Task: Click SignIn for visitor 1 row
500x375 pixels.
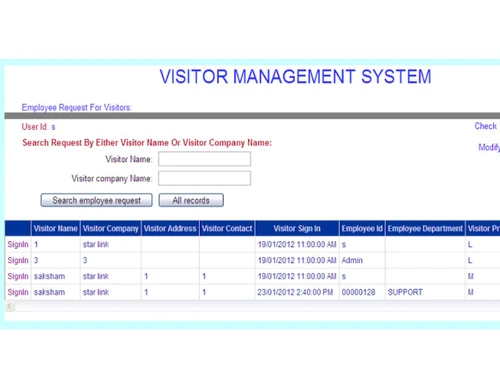Action: [18, 244]
